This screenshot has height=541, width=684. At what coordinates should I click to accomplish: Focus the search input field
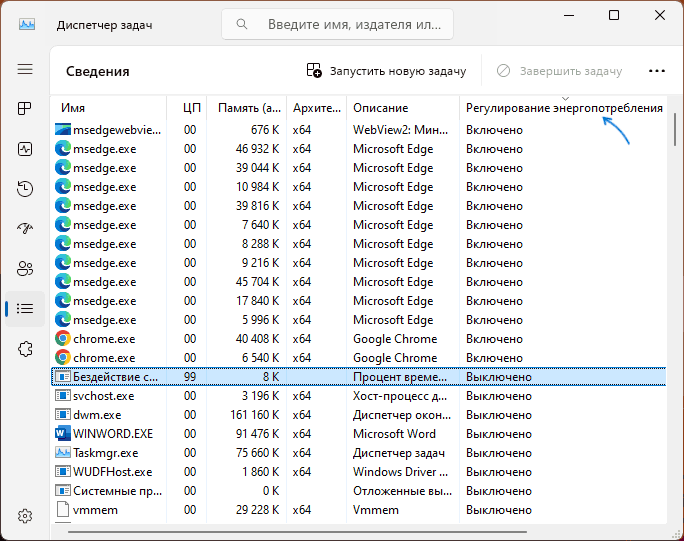tap(337, 24)
